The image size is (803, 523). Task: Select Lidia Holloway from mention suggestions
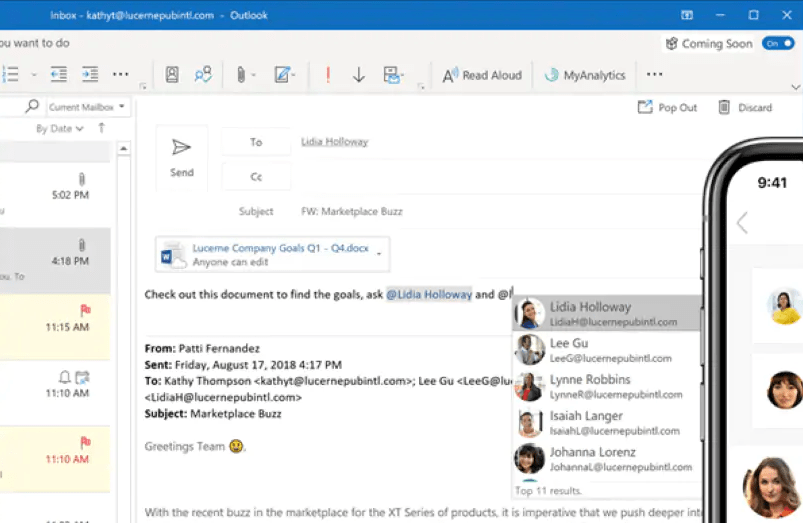[x=607, y=313]
